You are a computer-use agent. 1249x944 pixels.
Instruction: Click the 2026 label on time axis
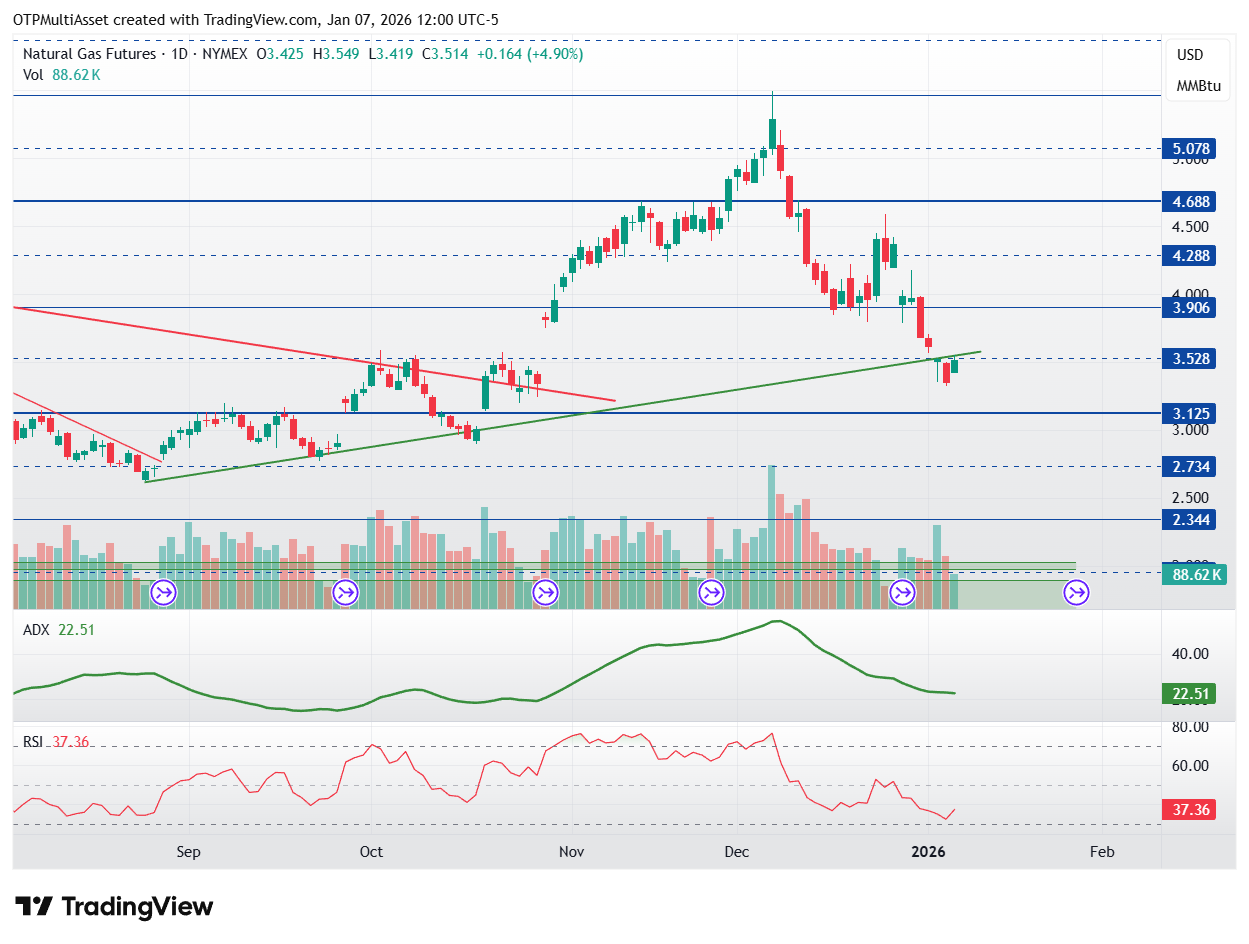click(929, 852)
